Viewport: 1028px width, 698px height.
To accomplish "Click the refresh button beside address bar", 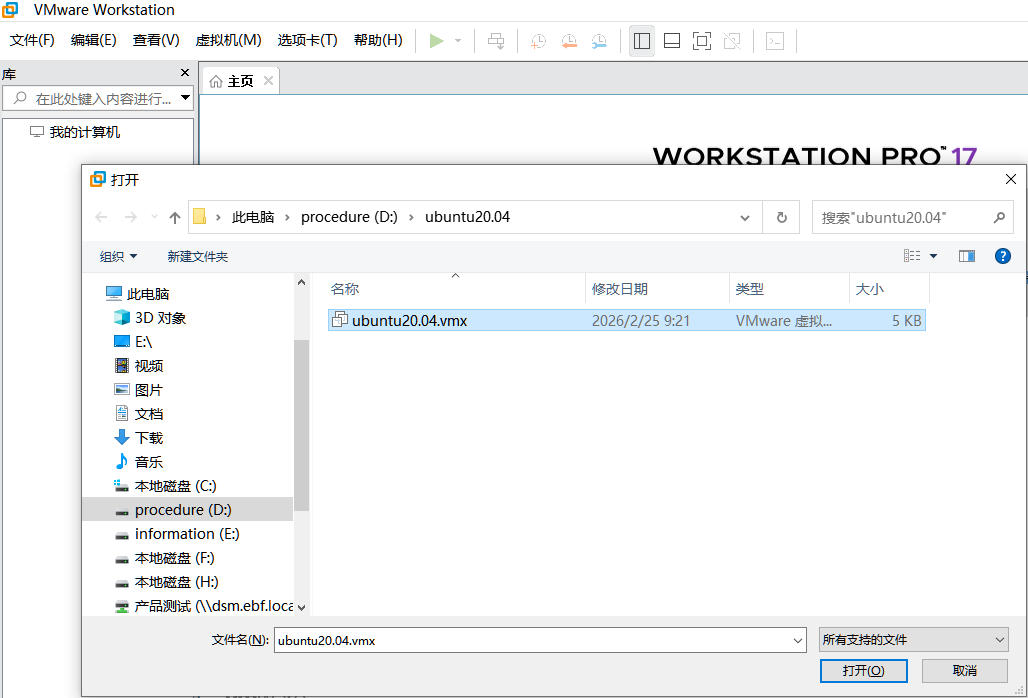I will point(781,217).
